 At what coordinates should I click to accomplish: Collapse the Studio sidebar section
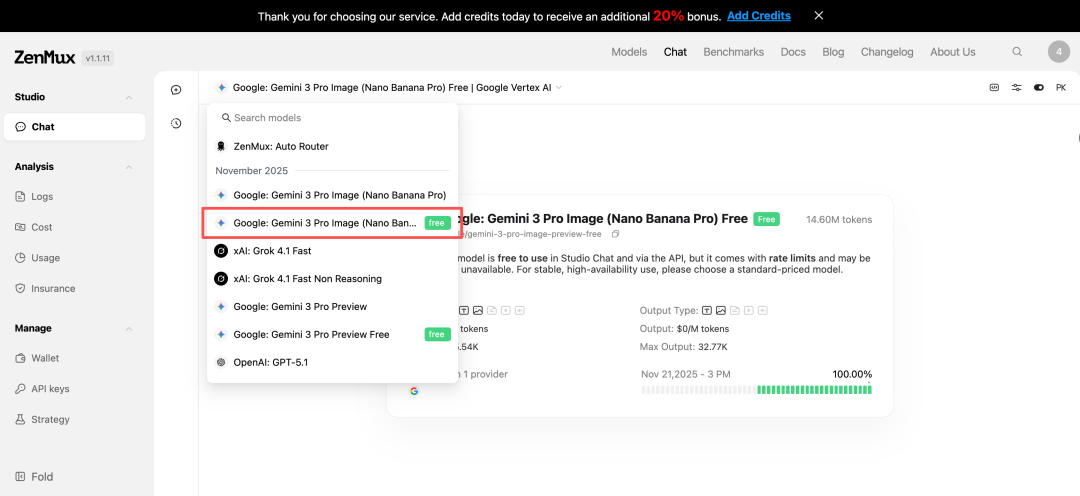129,98
